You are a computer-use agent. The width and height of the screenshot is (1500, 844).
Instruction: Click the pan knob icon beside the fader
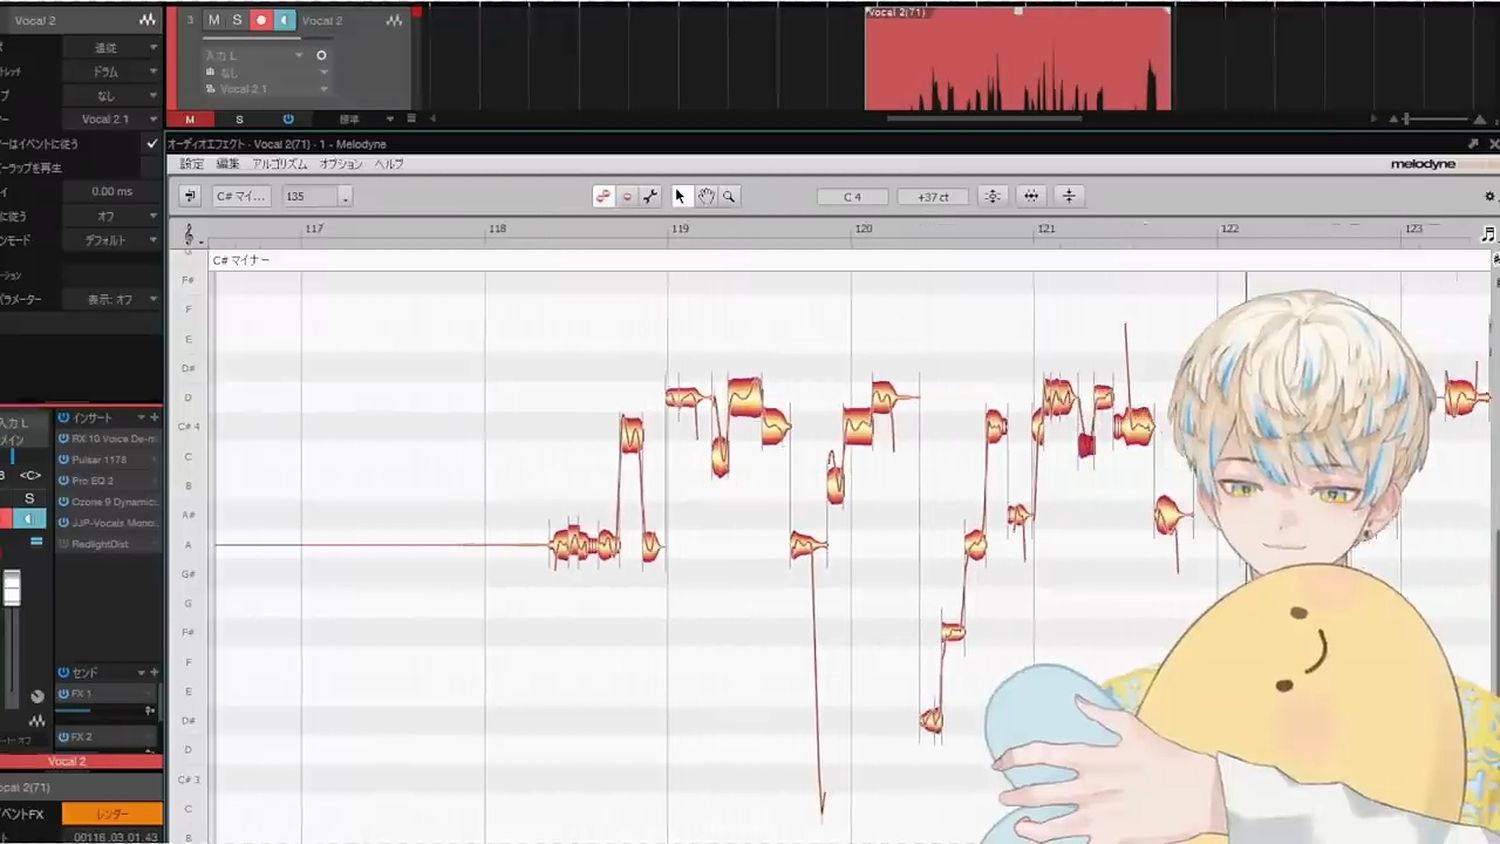tap(37, 696)
